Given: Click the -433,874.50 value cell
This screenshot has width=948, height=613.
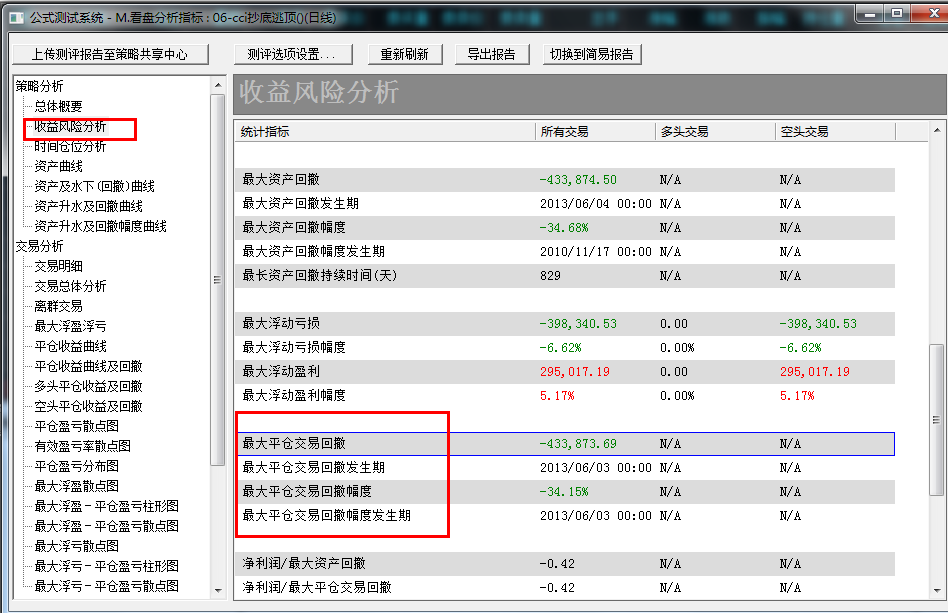Looking at the screenshot, I should tap(578, 180).
